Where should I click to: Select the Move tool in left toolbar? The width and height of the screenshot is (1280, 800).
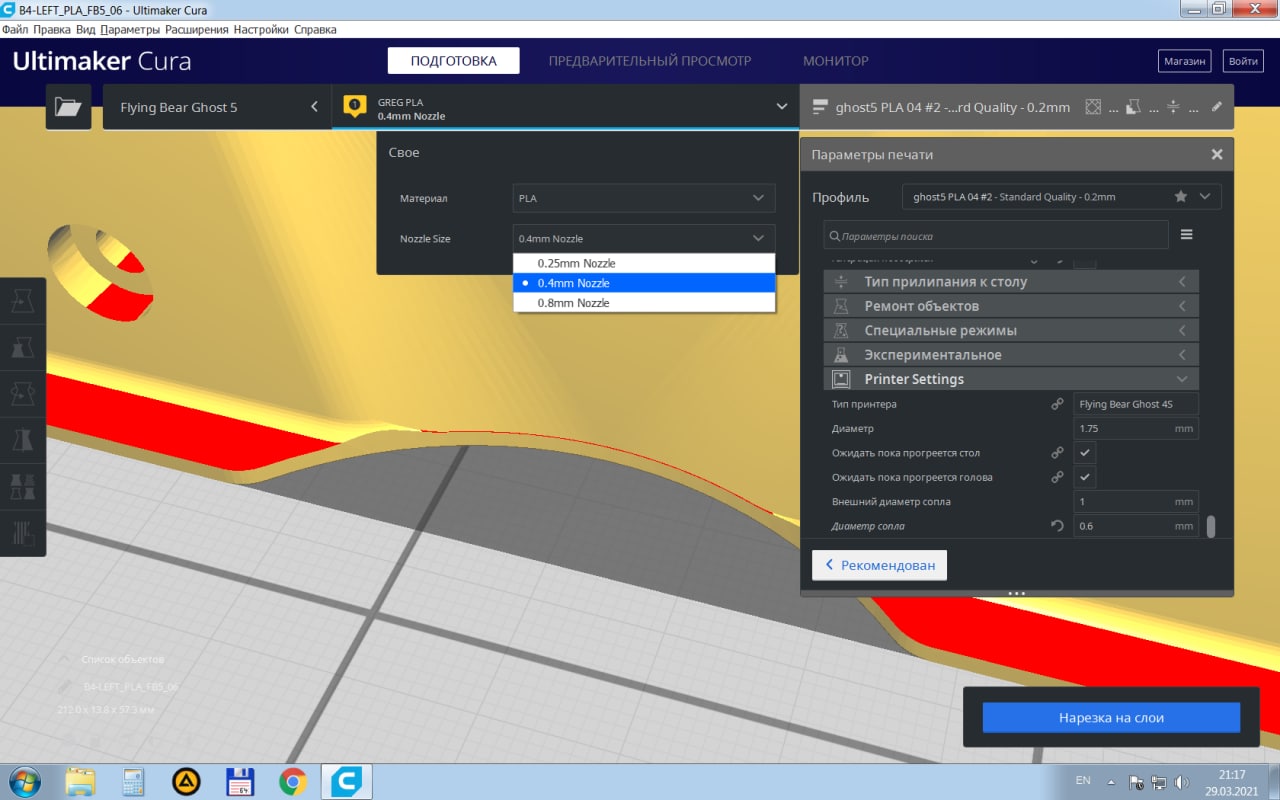[x=22, y=301]
